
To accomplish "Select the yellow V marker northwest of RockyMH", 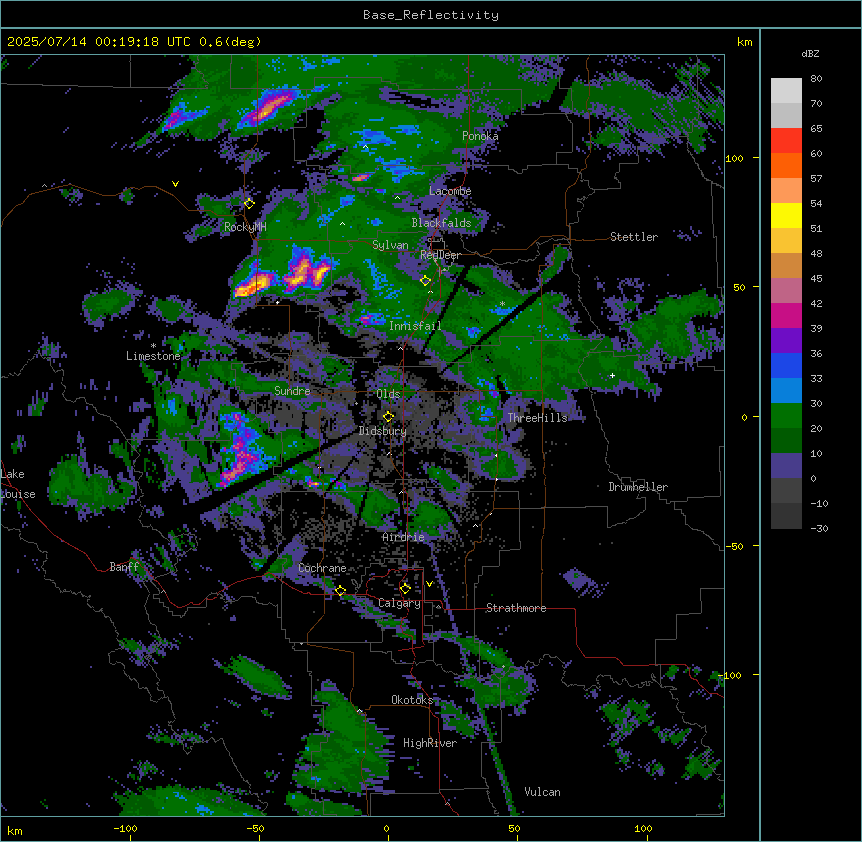I will pos(175,184).
